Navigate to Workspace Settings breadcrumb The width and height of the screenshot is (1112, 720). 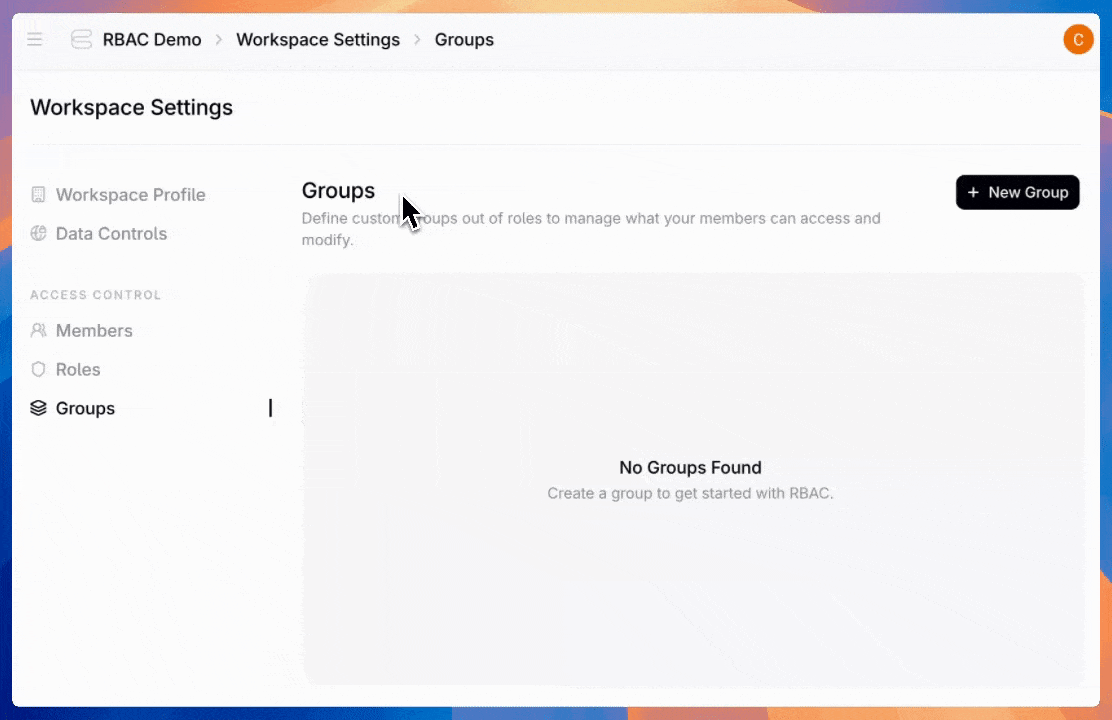(x=318, y=40)
